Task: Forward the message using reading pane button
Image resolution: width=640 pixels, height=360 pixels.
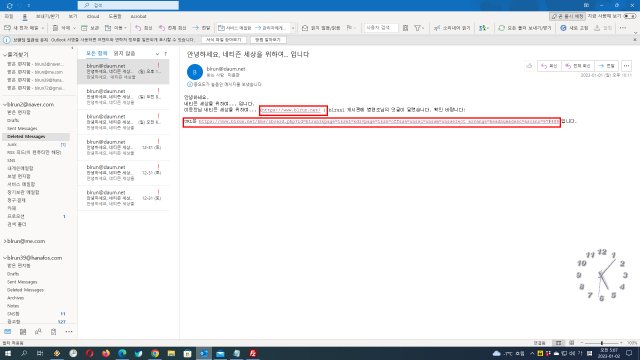Action: pos(607,66)
